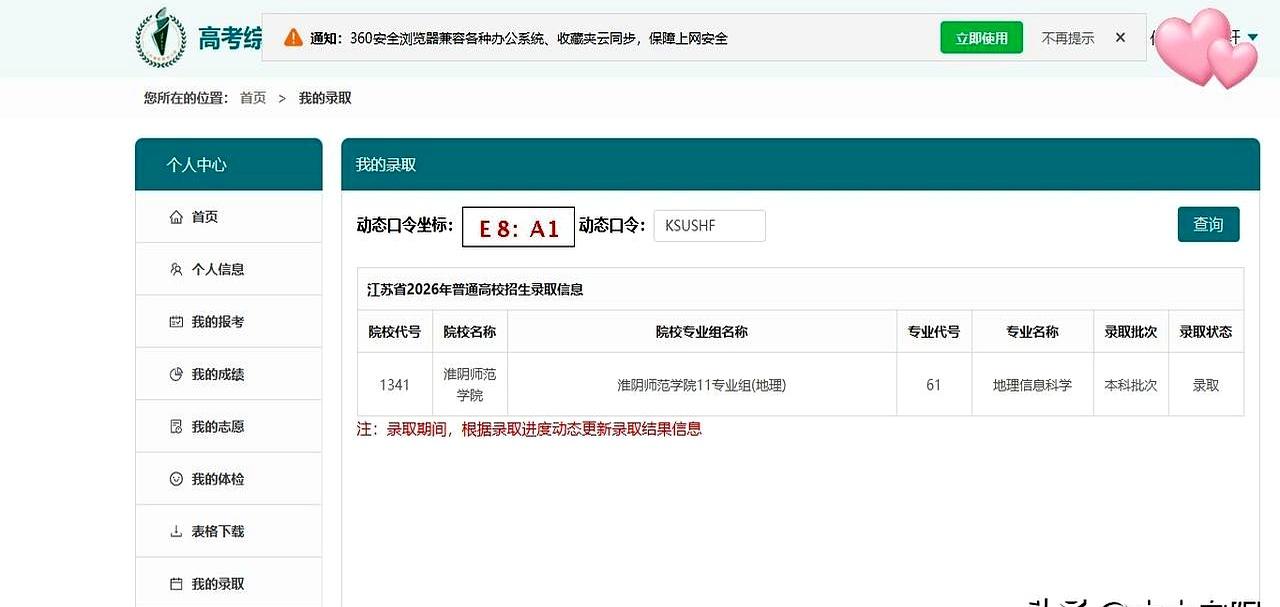Screen dimensions: 1280x607
Task: Click 不再提示 in the notification
Action: pyautogui.click(x=1068, y=38)
